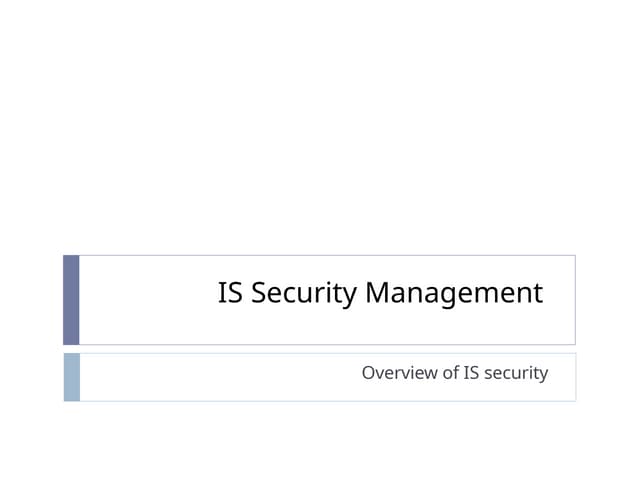Click empty space inside the subtitle box
This screenshot has width=640, height=480.
click(x=200, y=377)
